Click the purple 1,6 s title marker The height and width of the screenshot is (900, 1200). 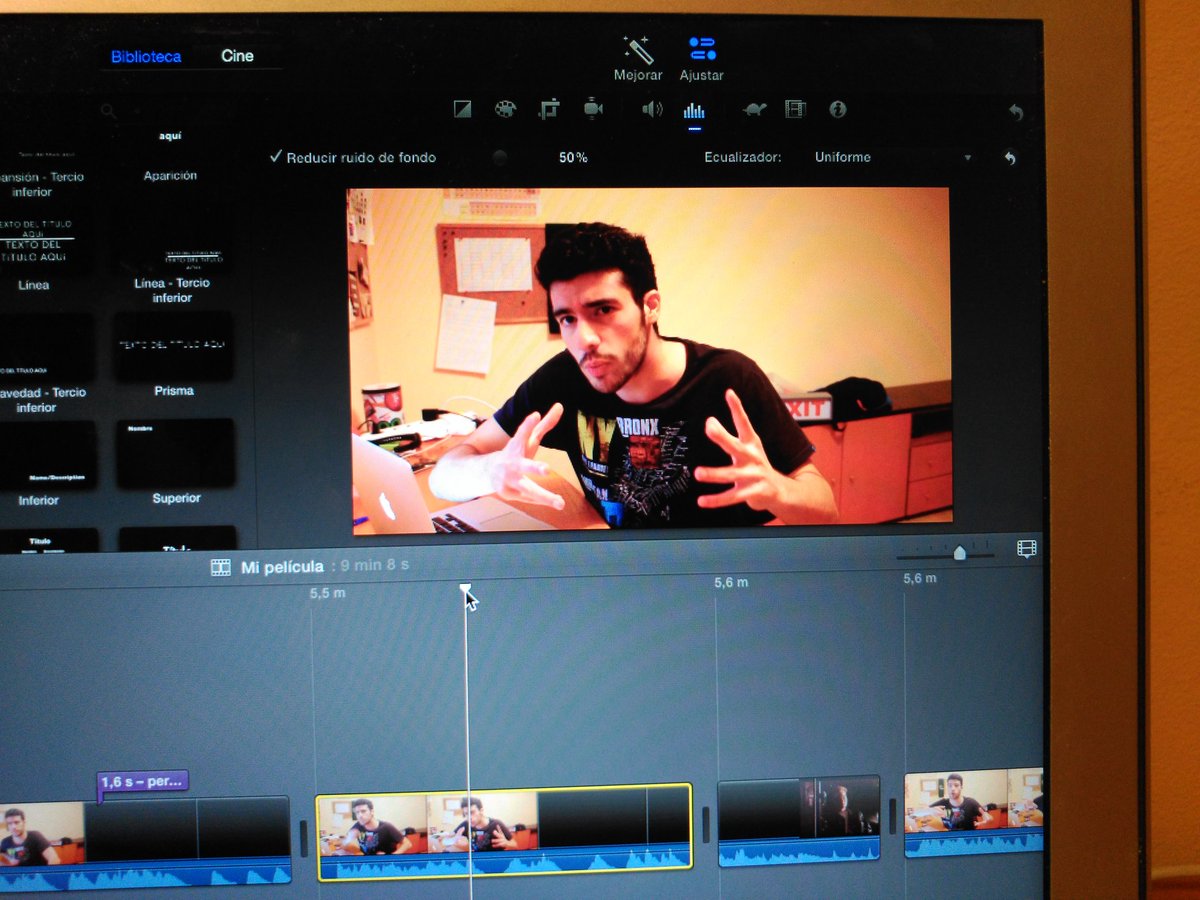tap(142, 781)
